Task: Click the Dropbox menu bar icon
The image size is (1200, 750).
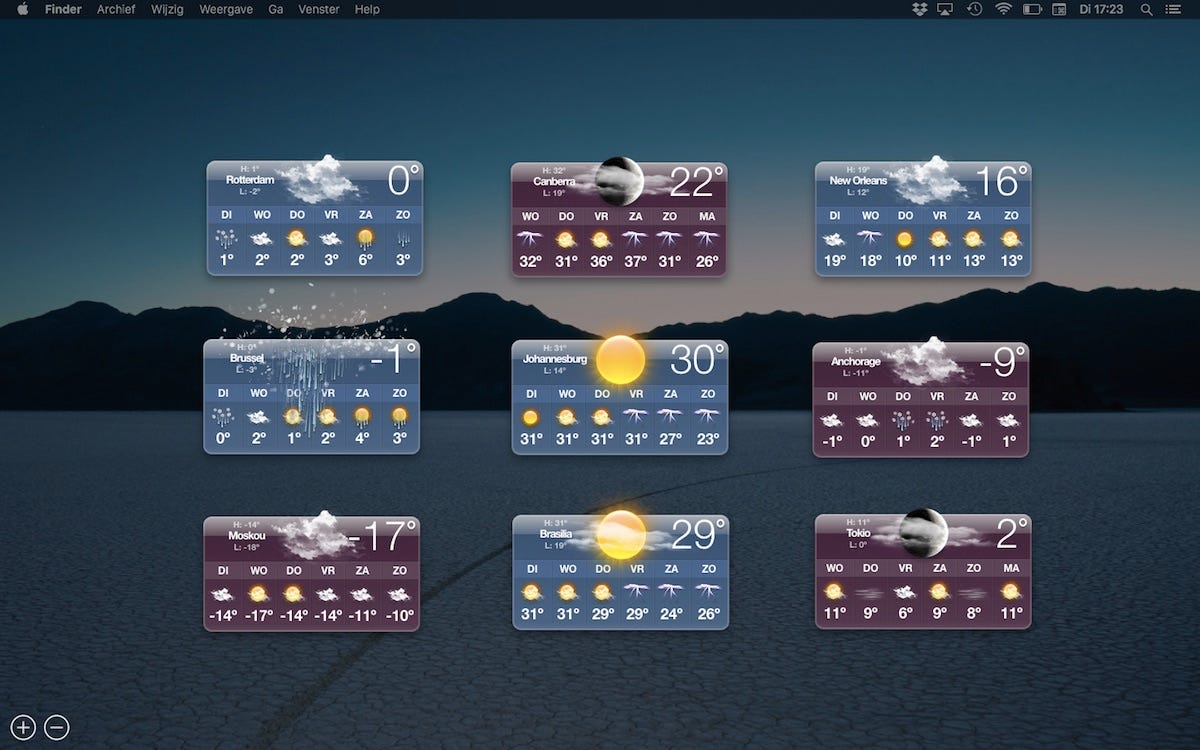Action: click(920, 9)
